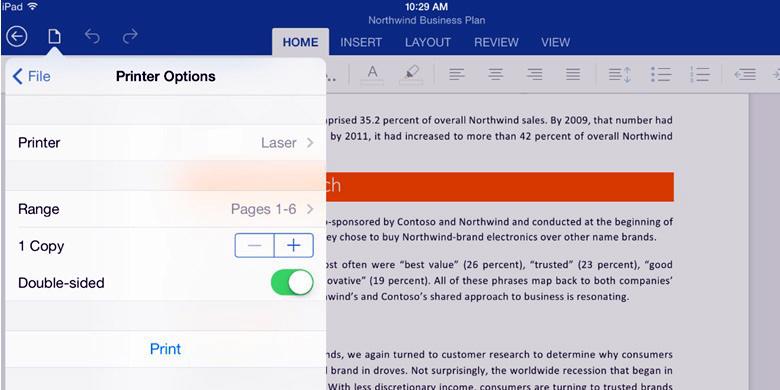Decrease copies with the minus button

click(254, 245)
